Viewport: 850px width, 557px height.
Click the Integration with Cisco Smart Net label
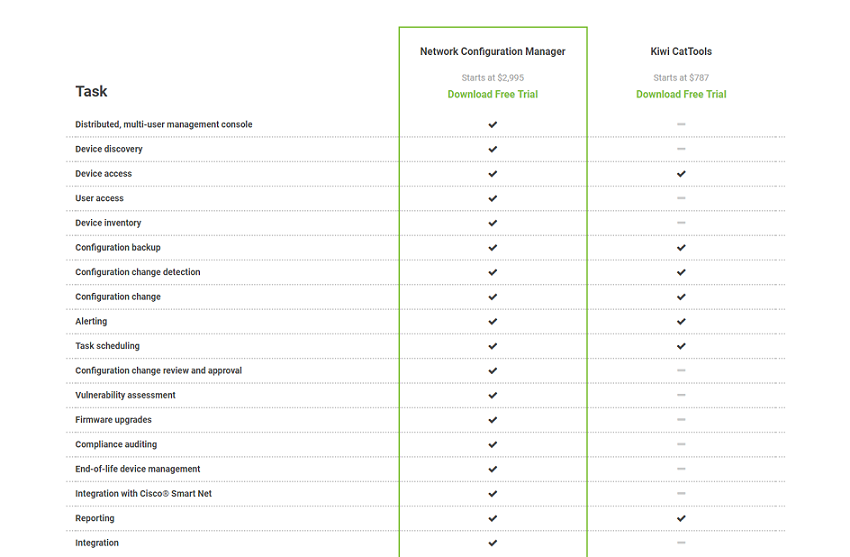(143, 494)
